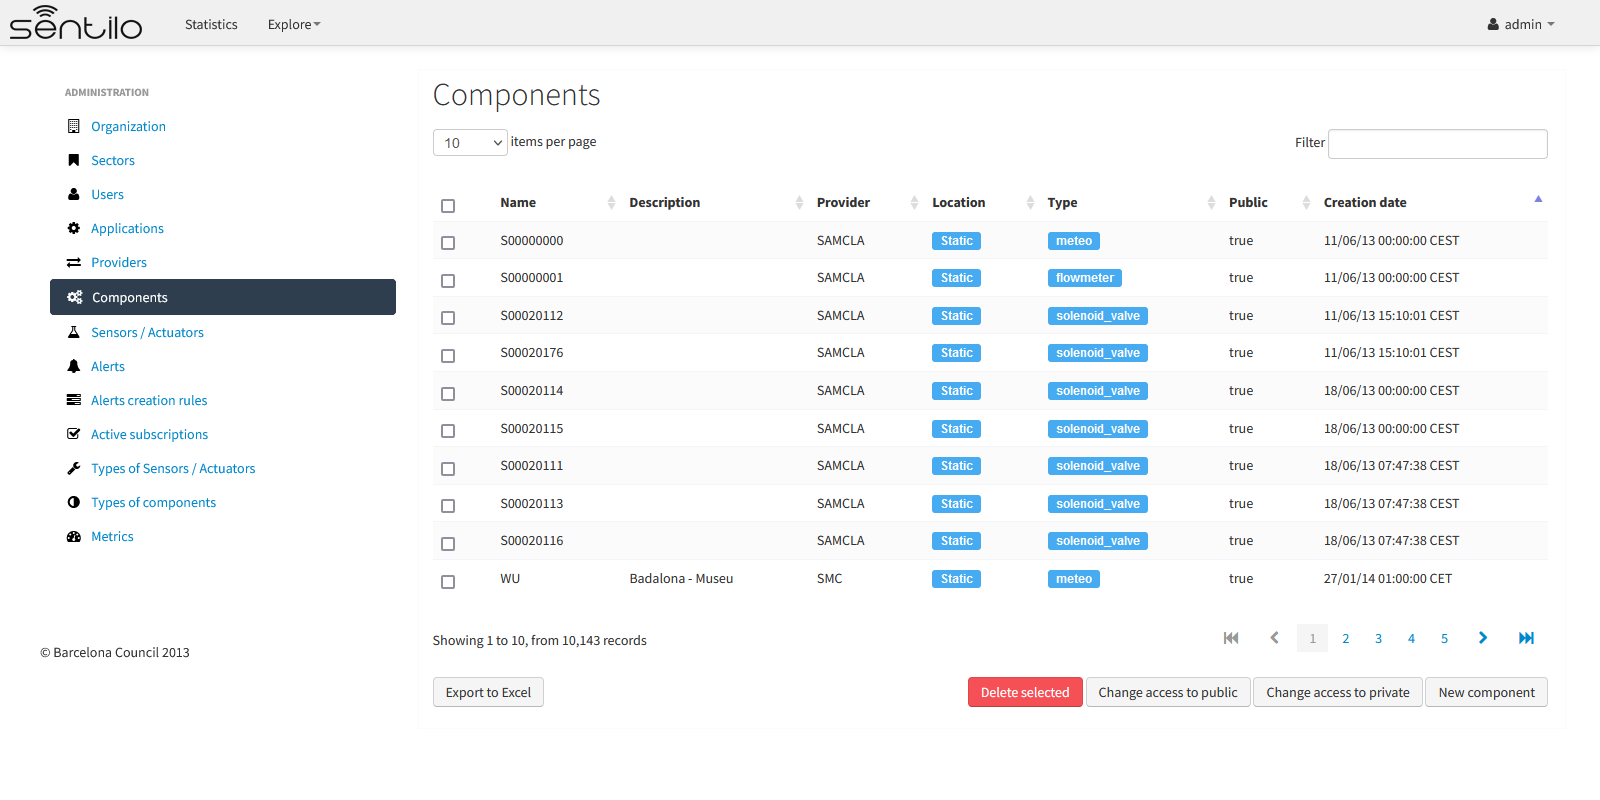This screenshot has height=800, width=1600.
Task: Click the Alerts creation rules list icon
Action: pyautogui.click(x=73, y=400)
